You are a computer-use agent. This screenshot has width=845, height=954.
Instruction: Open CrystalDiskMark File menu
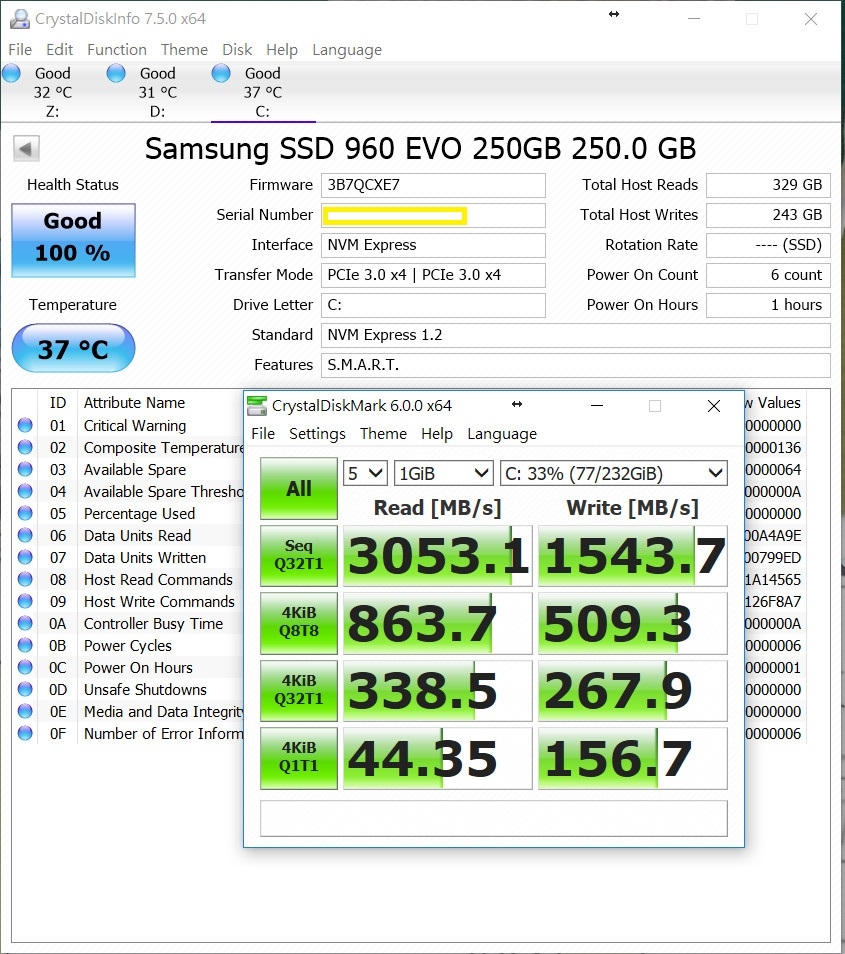point(263,434)
